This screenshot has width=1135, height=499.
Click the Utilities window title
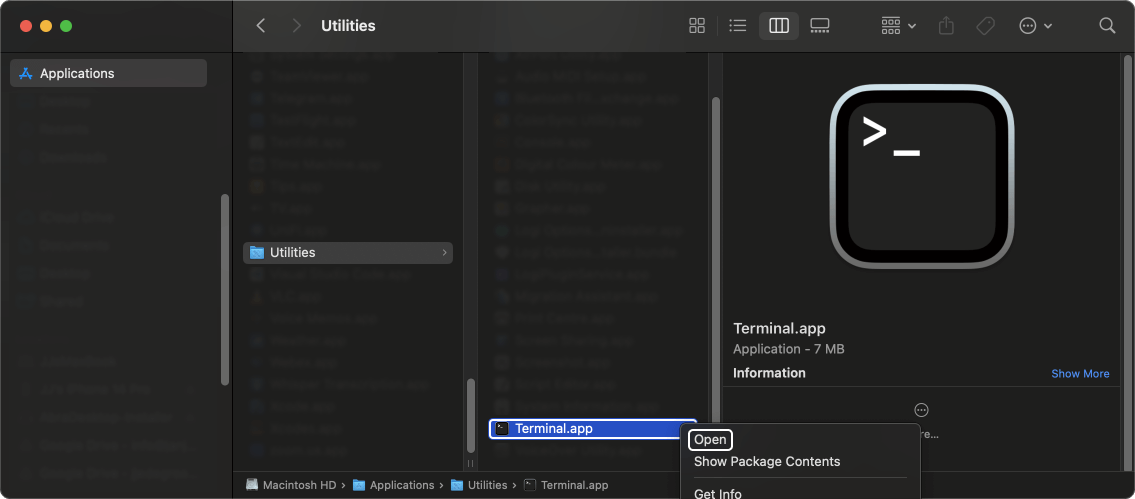click(348, 26)
